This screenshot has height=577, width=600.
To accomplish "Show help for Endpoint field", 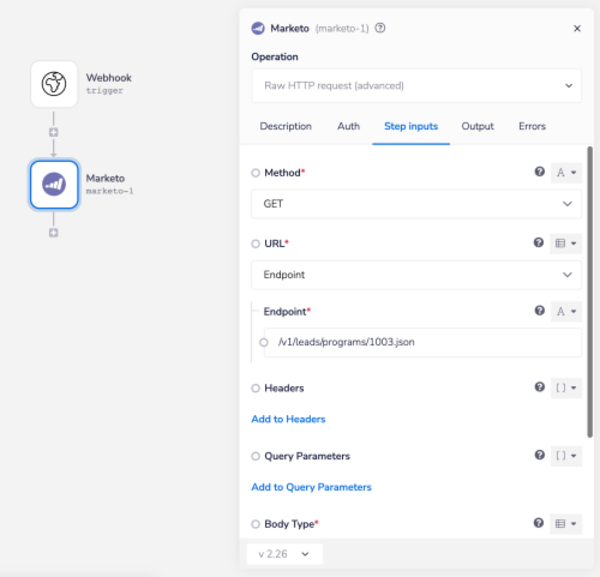I will pyautogui.click(x=540, y=311).
